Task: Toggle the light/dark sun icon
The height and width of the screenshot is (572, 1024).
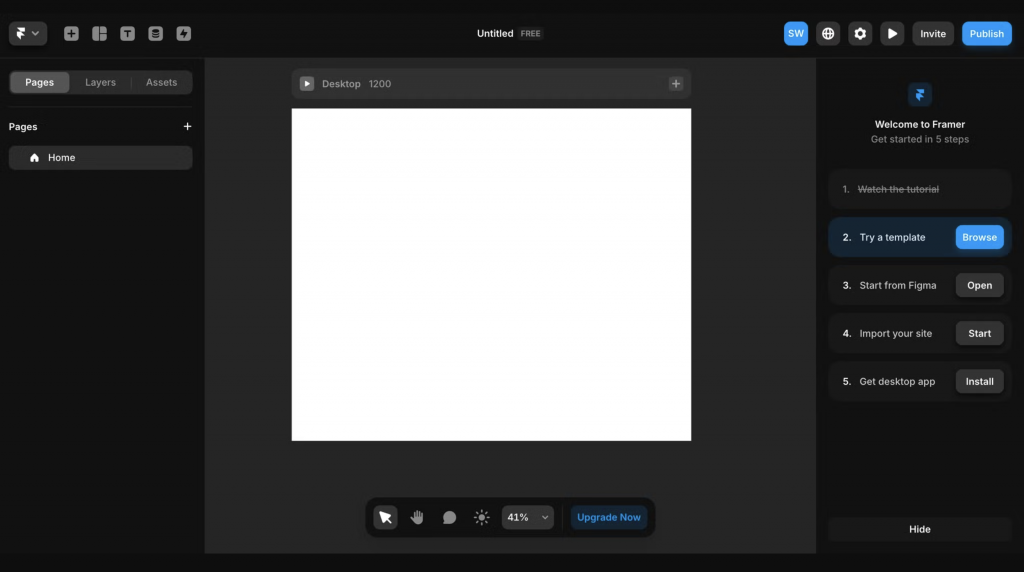Action: tap(481, 517)
